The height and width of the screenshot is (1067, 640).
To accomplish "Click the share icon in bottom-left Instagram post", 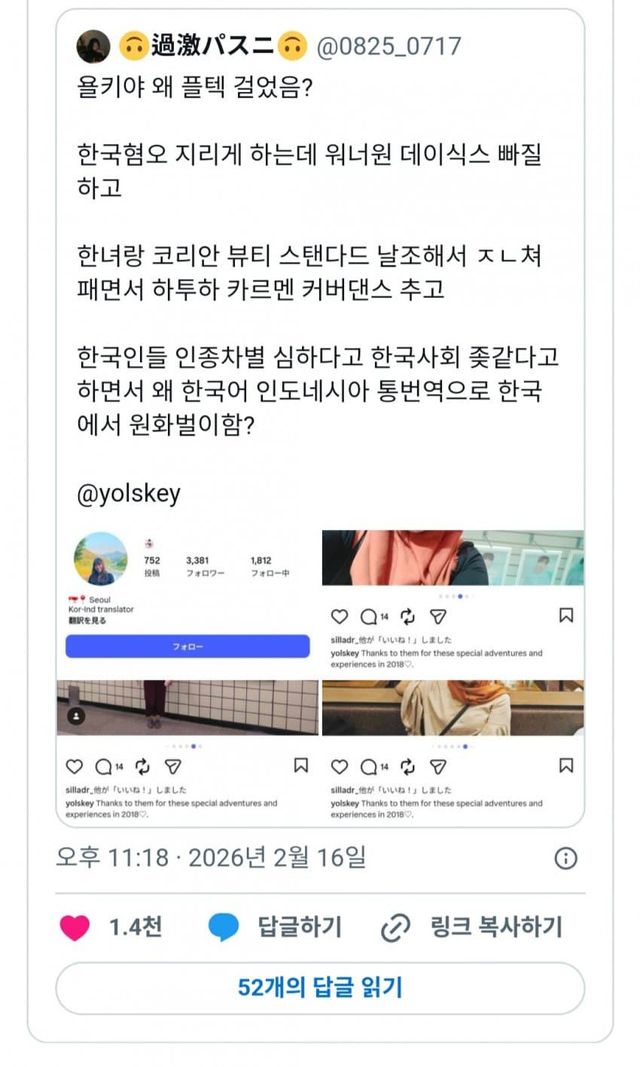I will point(173,767).
